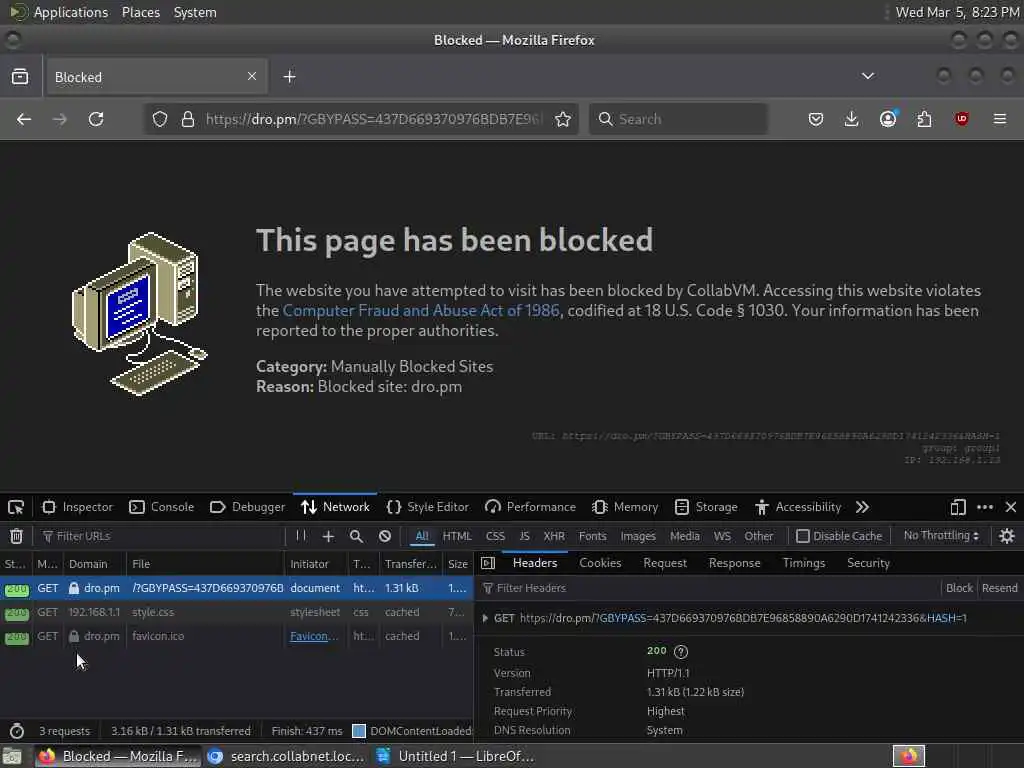Expand the GET request URL details
Viewport: 1024px width, 768px height.
[485, 618]
